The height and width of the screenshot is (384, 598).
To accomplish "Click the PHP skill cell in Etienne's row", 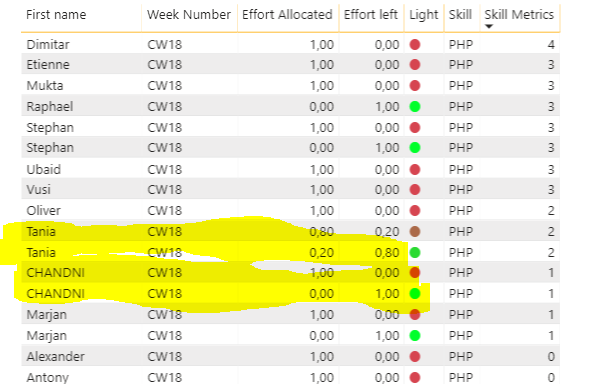I will click(461, 64).
